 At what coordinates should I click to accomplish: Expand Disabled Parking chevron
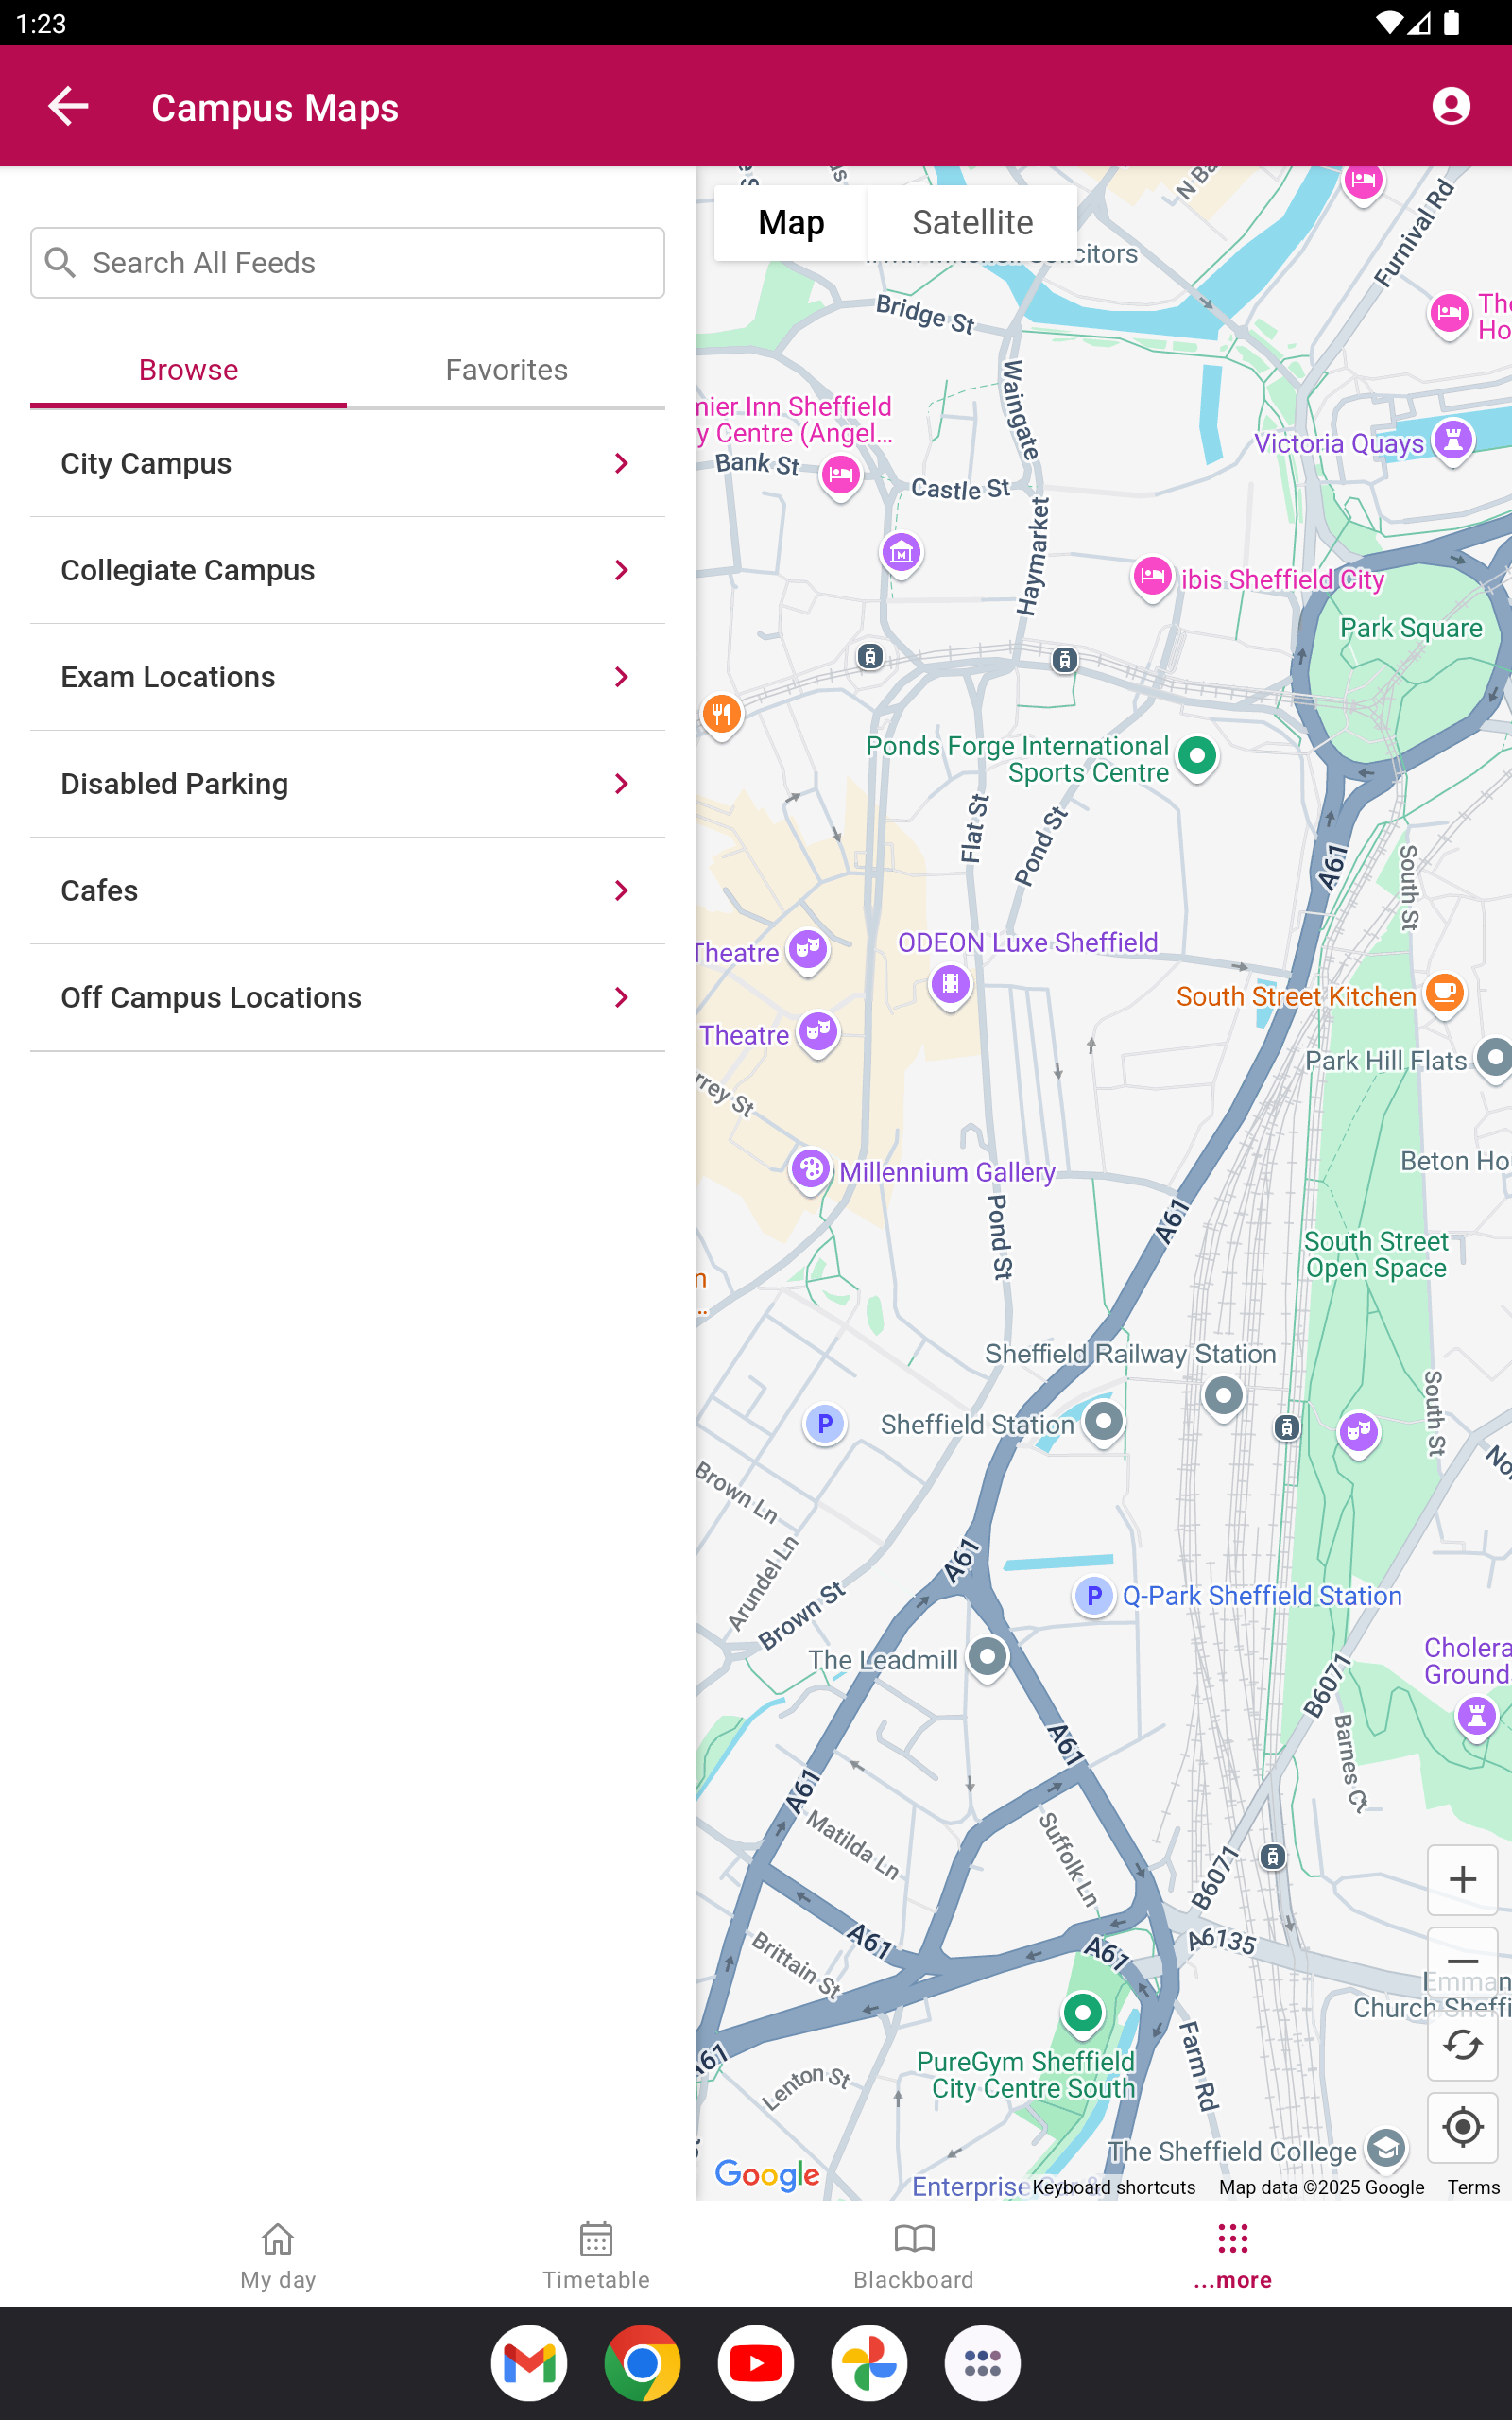621,784
